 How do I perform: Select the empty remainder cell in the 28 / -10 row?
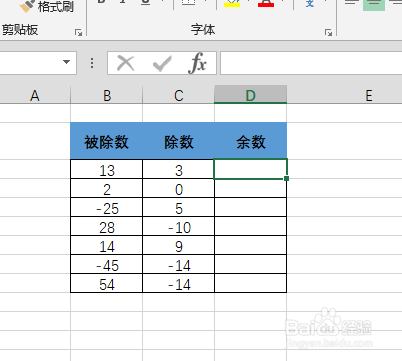coord(250,226)
